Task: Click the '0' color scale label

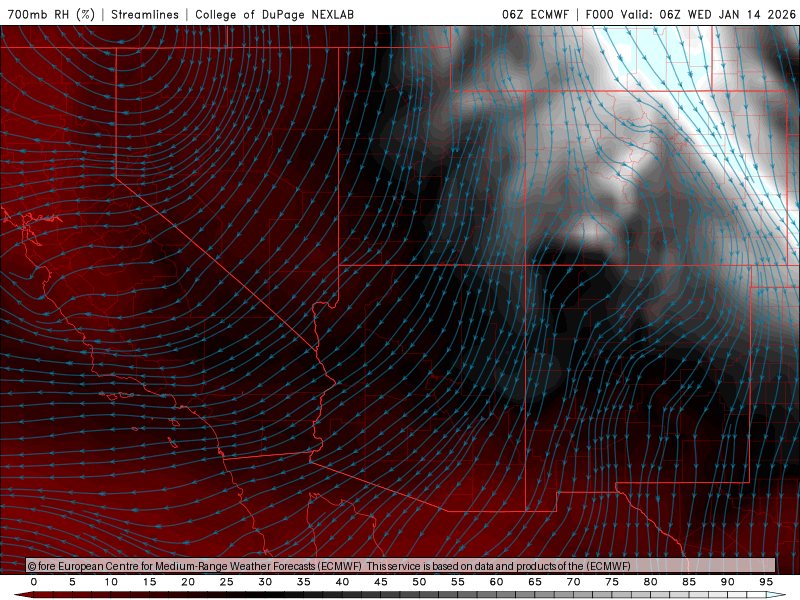Action: click(34, 582)
